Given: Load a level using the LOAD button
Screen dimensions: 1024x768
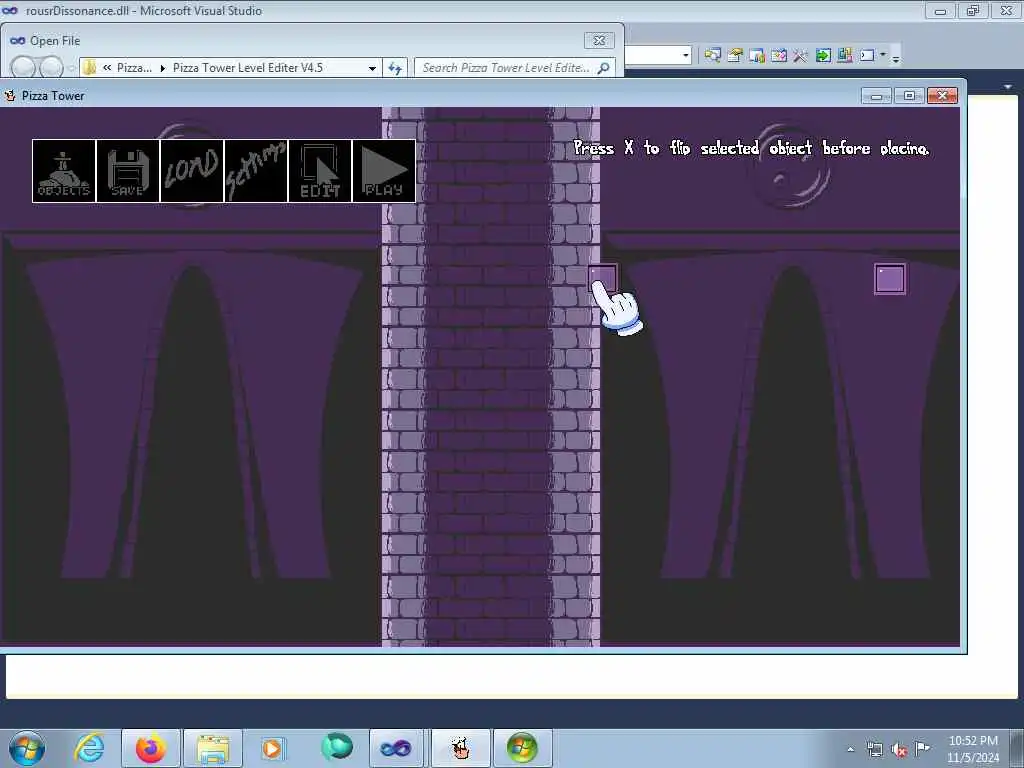Looking at the screenshot, I should pyautogui.click(x=192, y=171).
